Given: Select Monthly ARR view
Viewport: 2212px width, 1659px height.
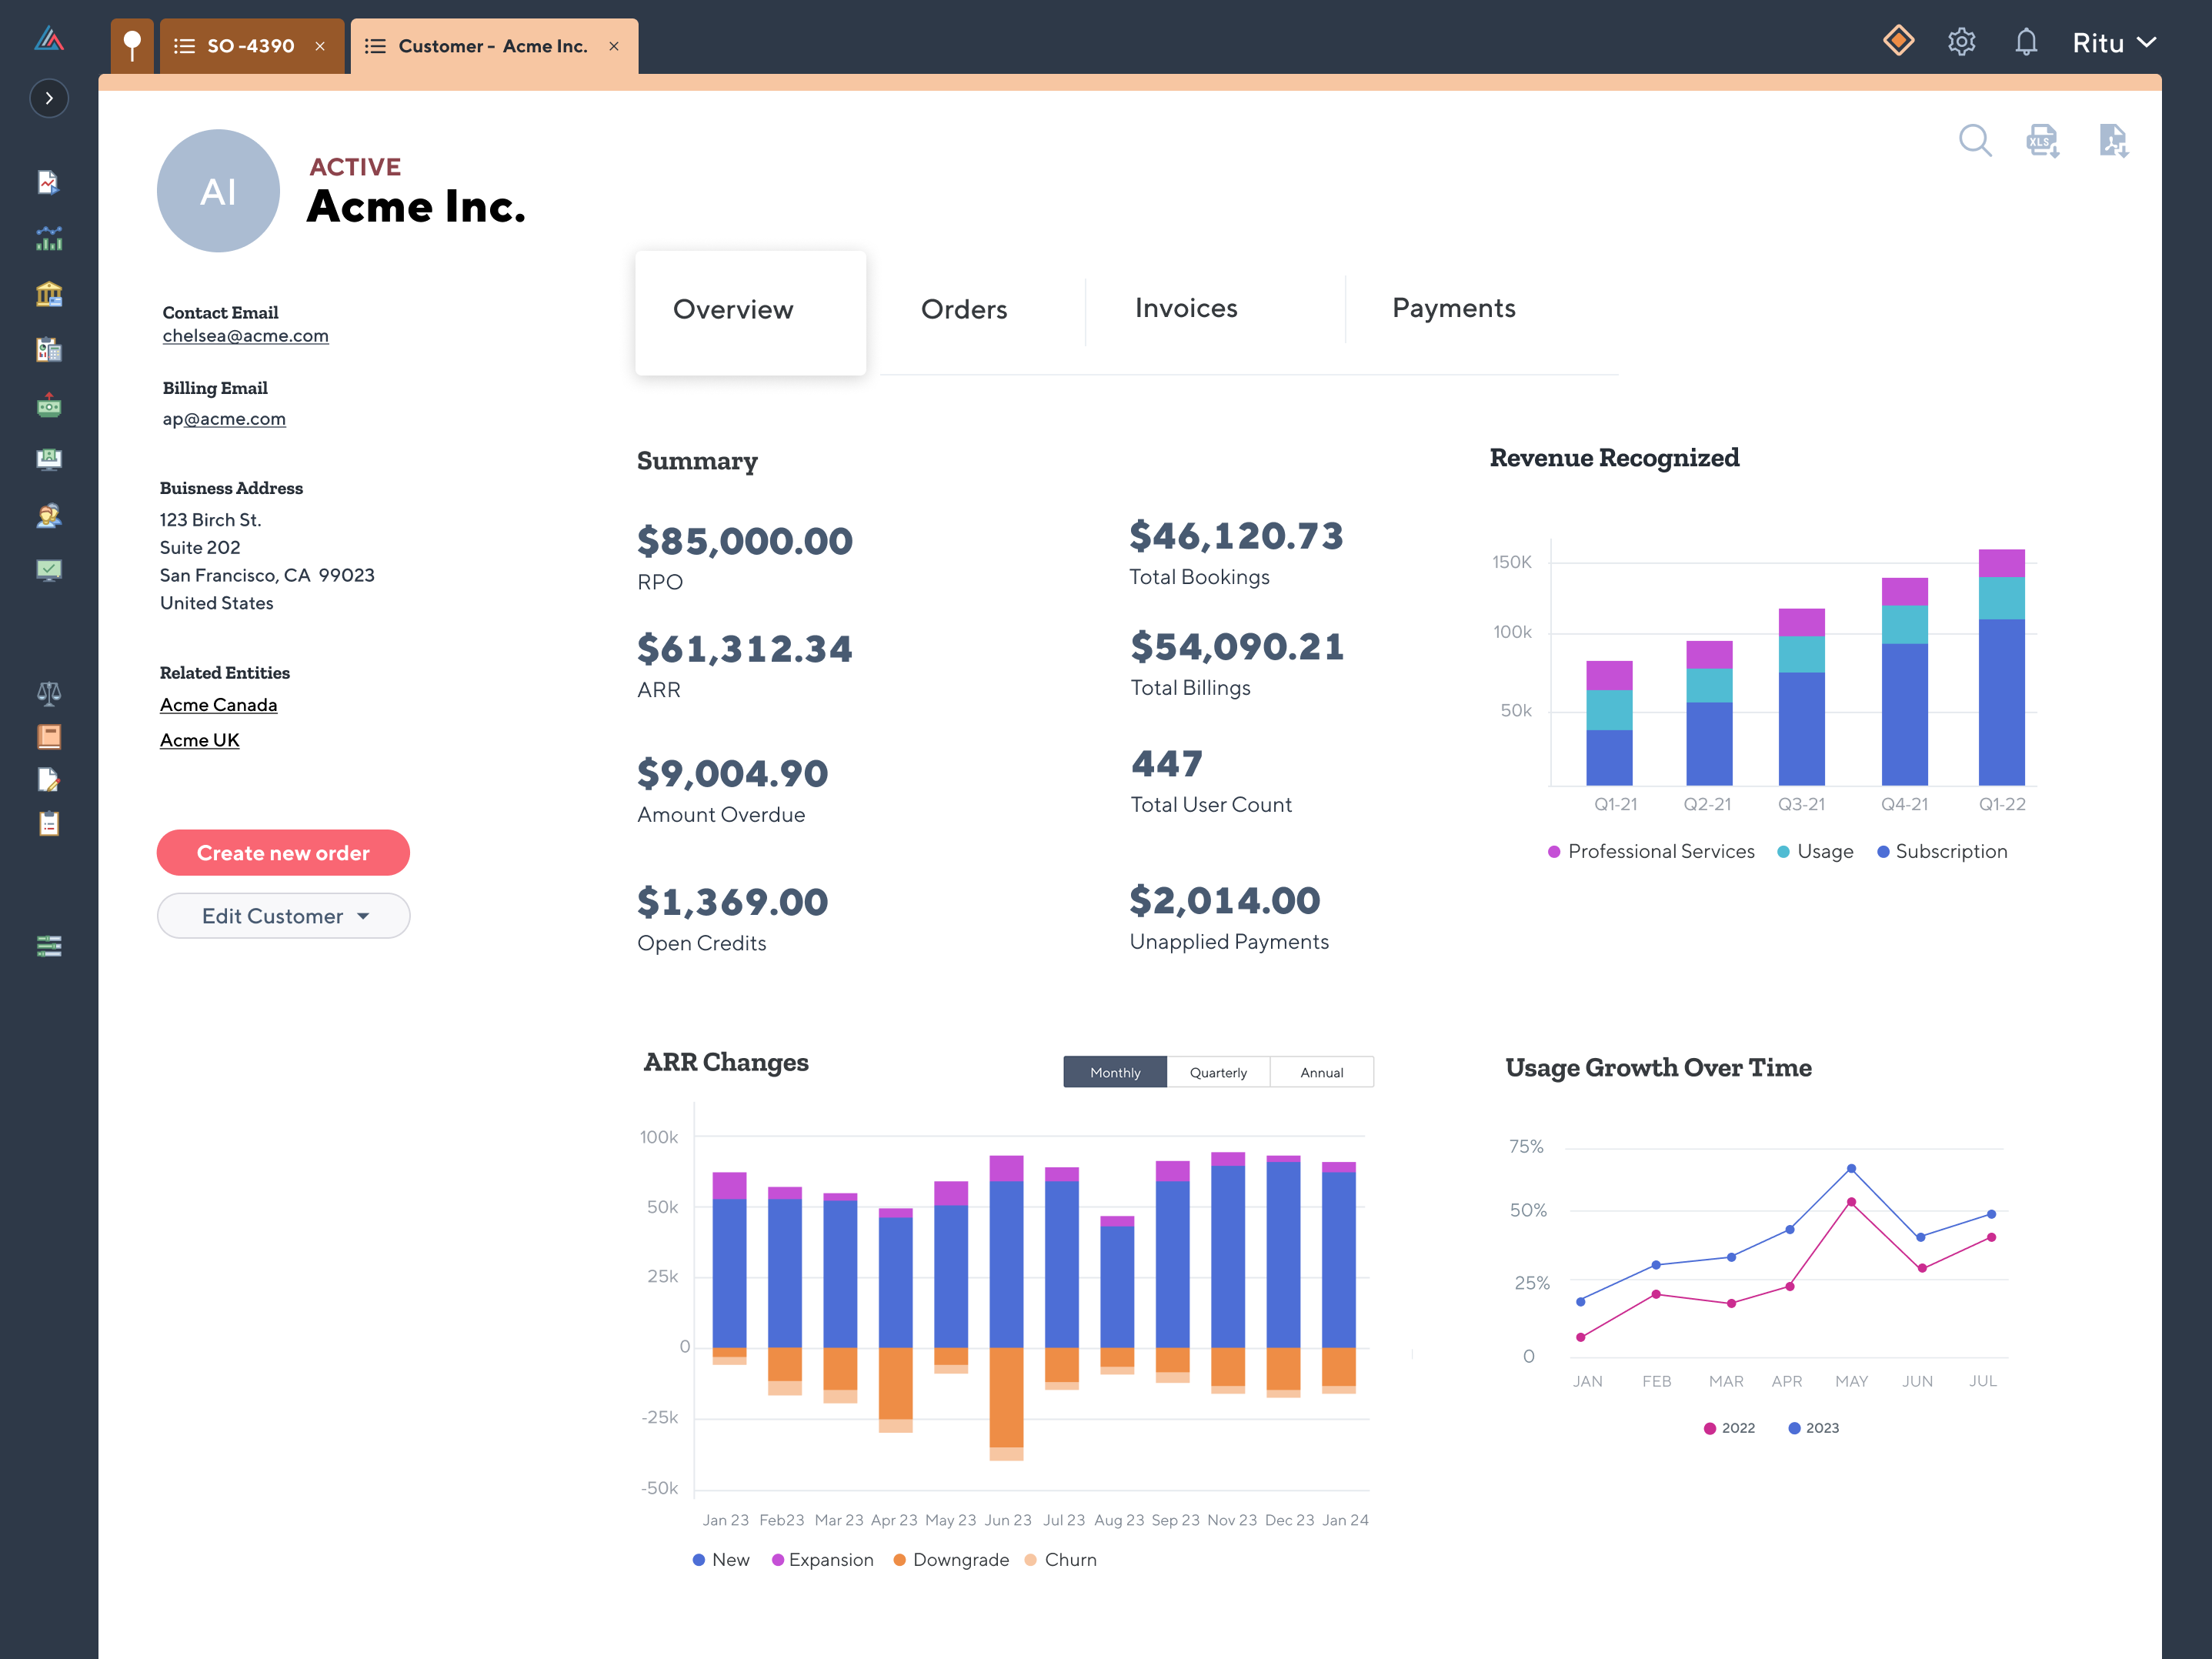Looking at the screenshot, I should 1115,1072.
